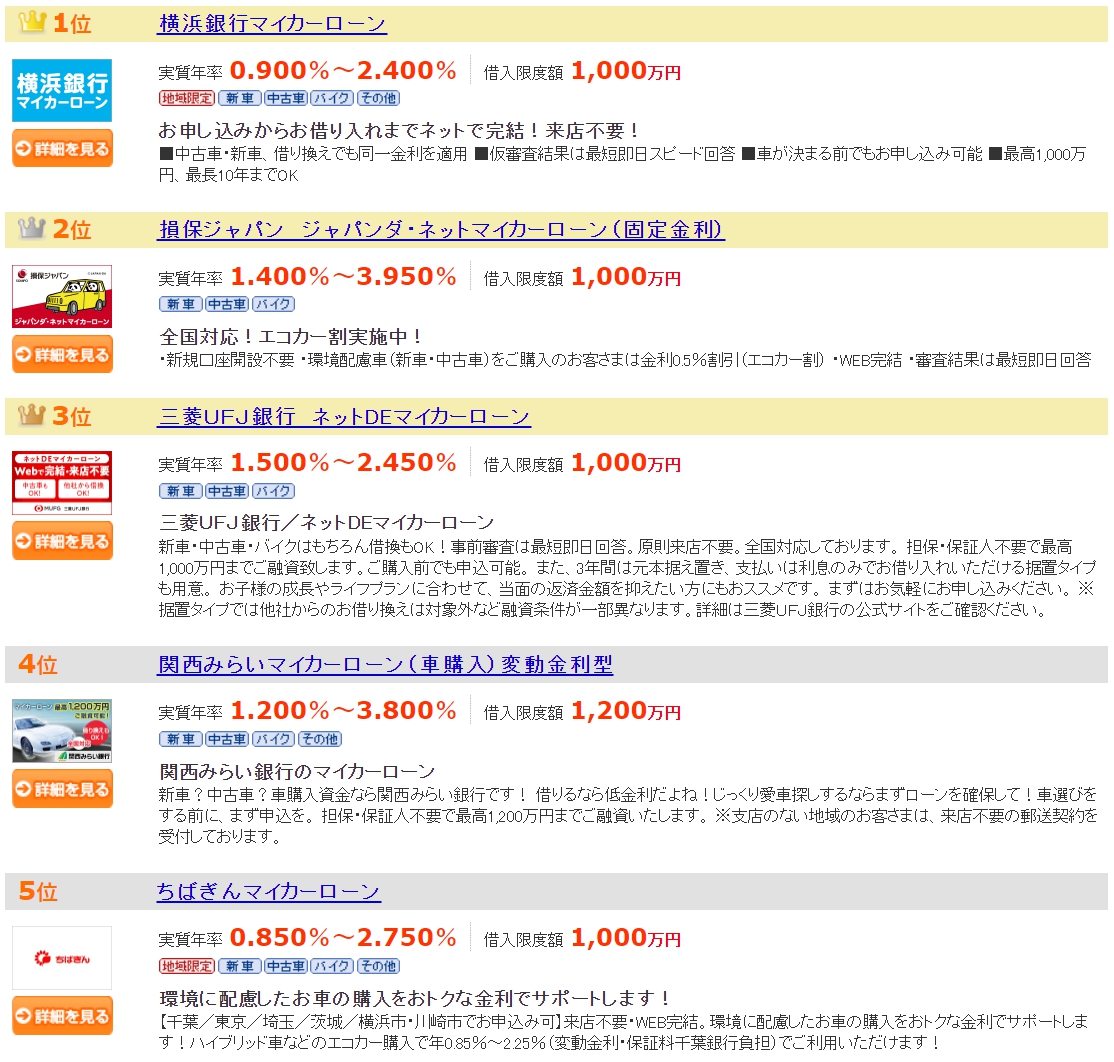Open the ちばぎんマイカーローン title link

pos(269,891)
